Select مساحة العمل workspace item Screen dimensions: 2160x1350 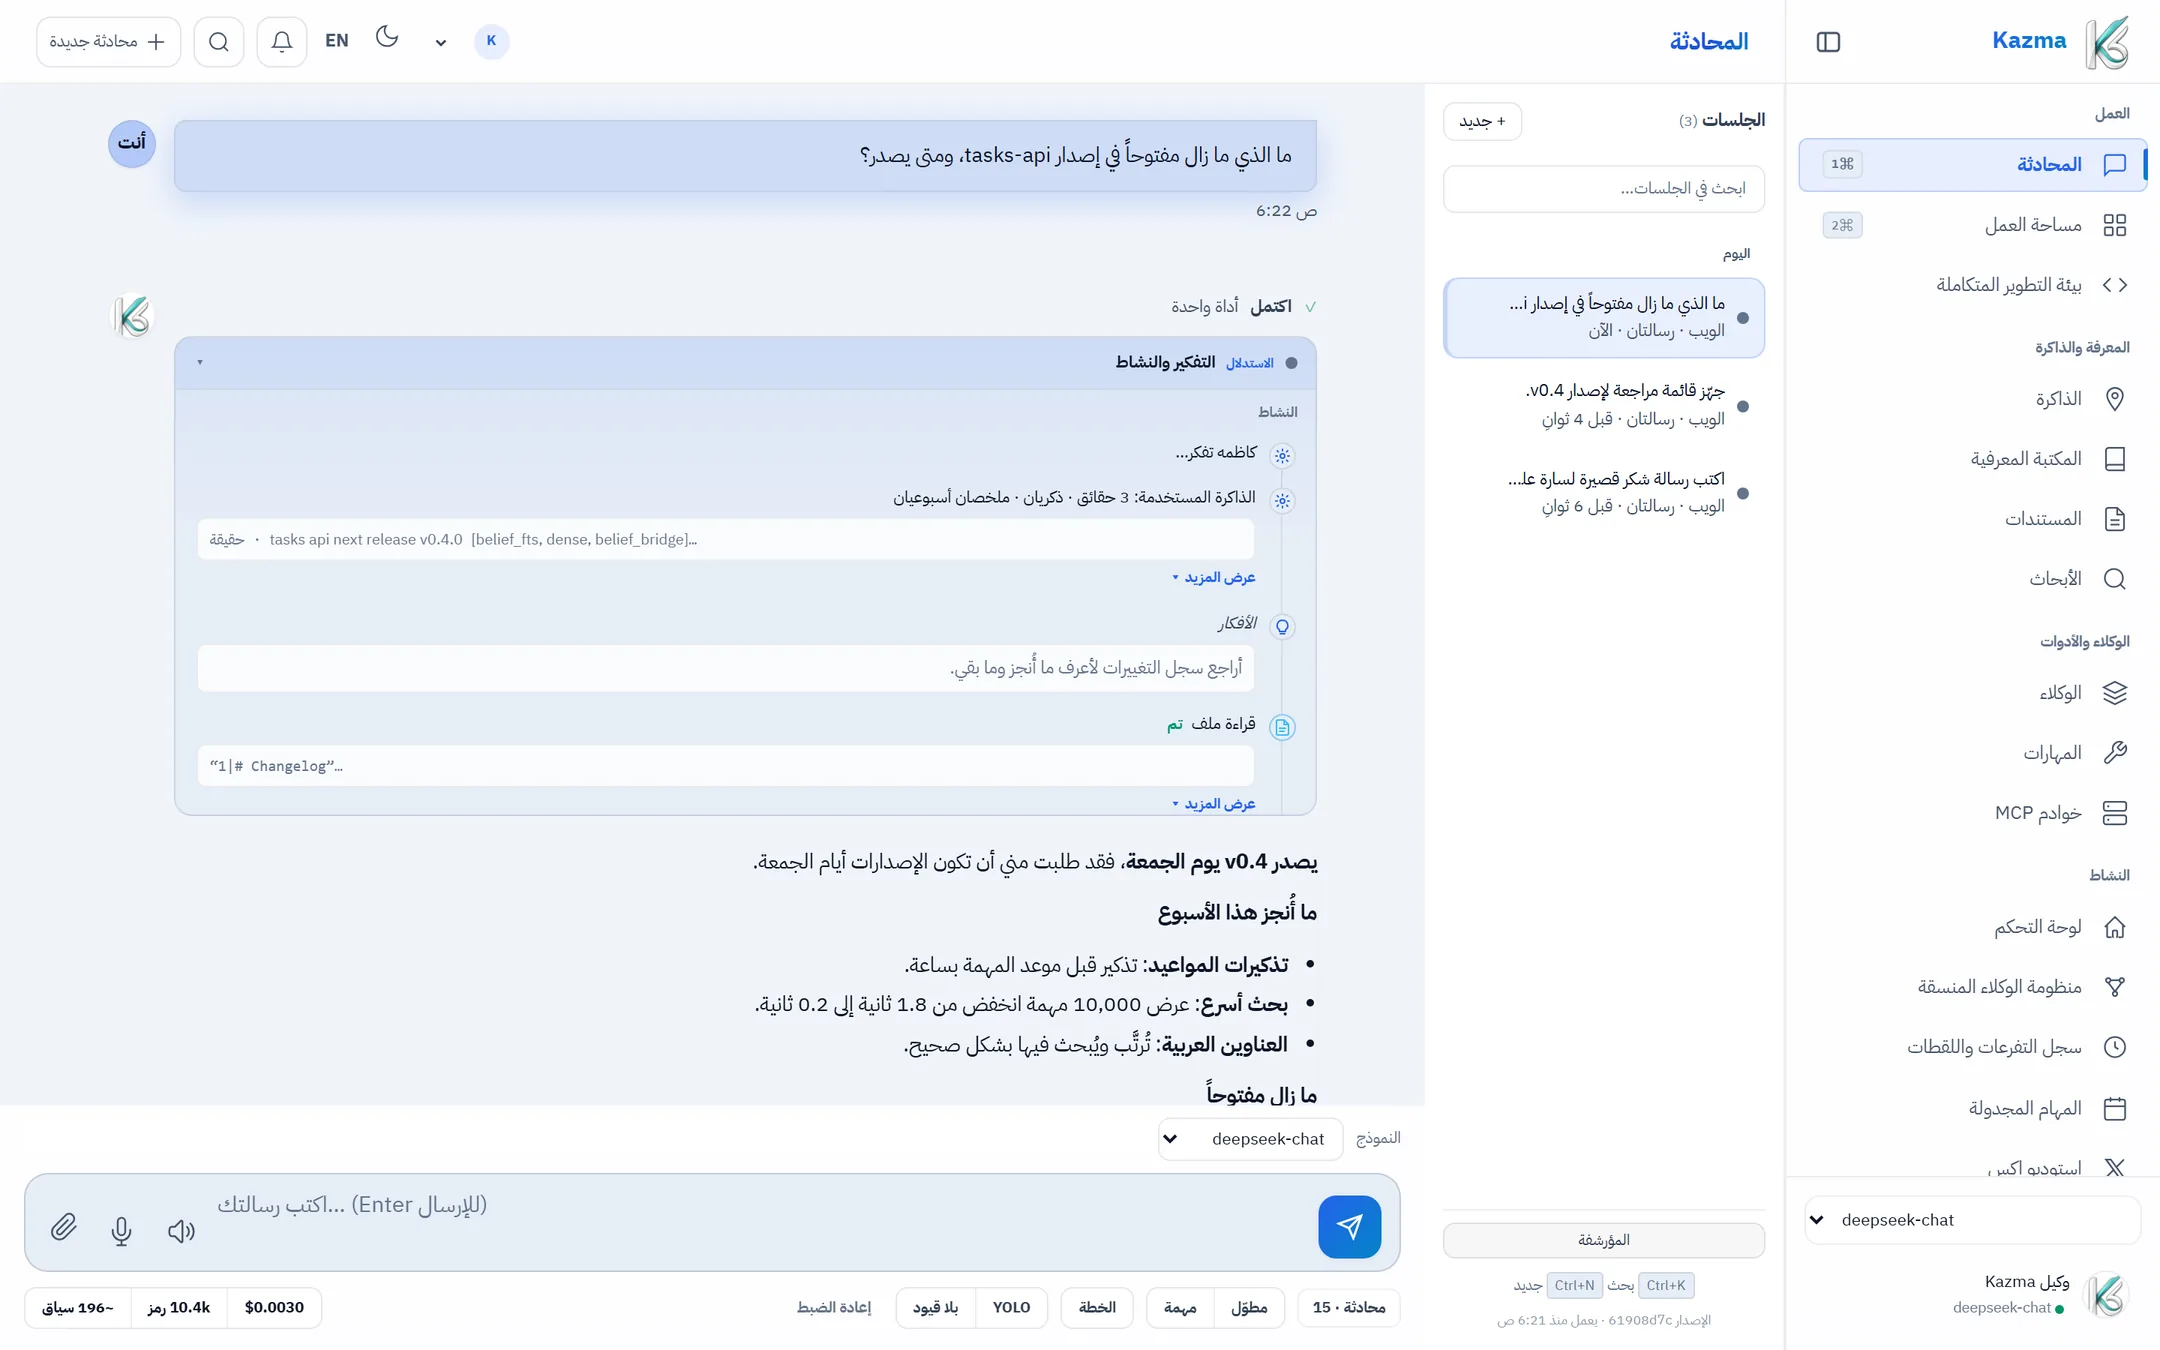pos(1972,225)
